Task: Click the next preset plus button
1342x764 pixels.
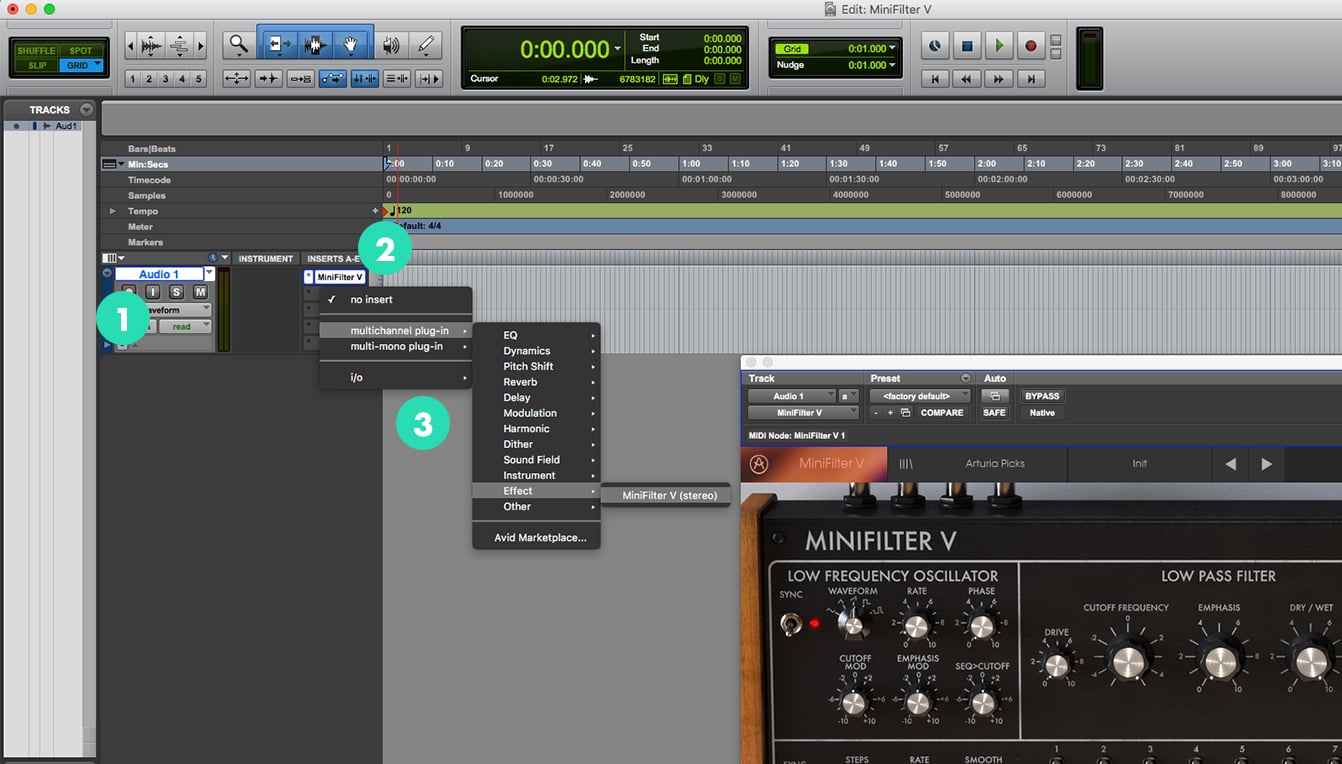Action: pos(890,412)
